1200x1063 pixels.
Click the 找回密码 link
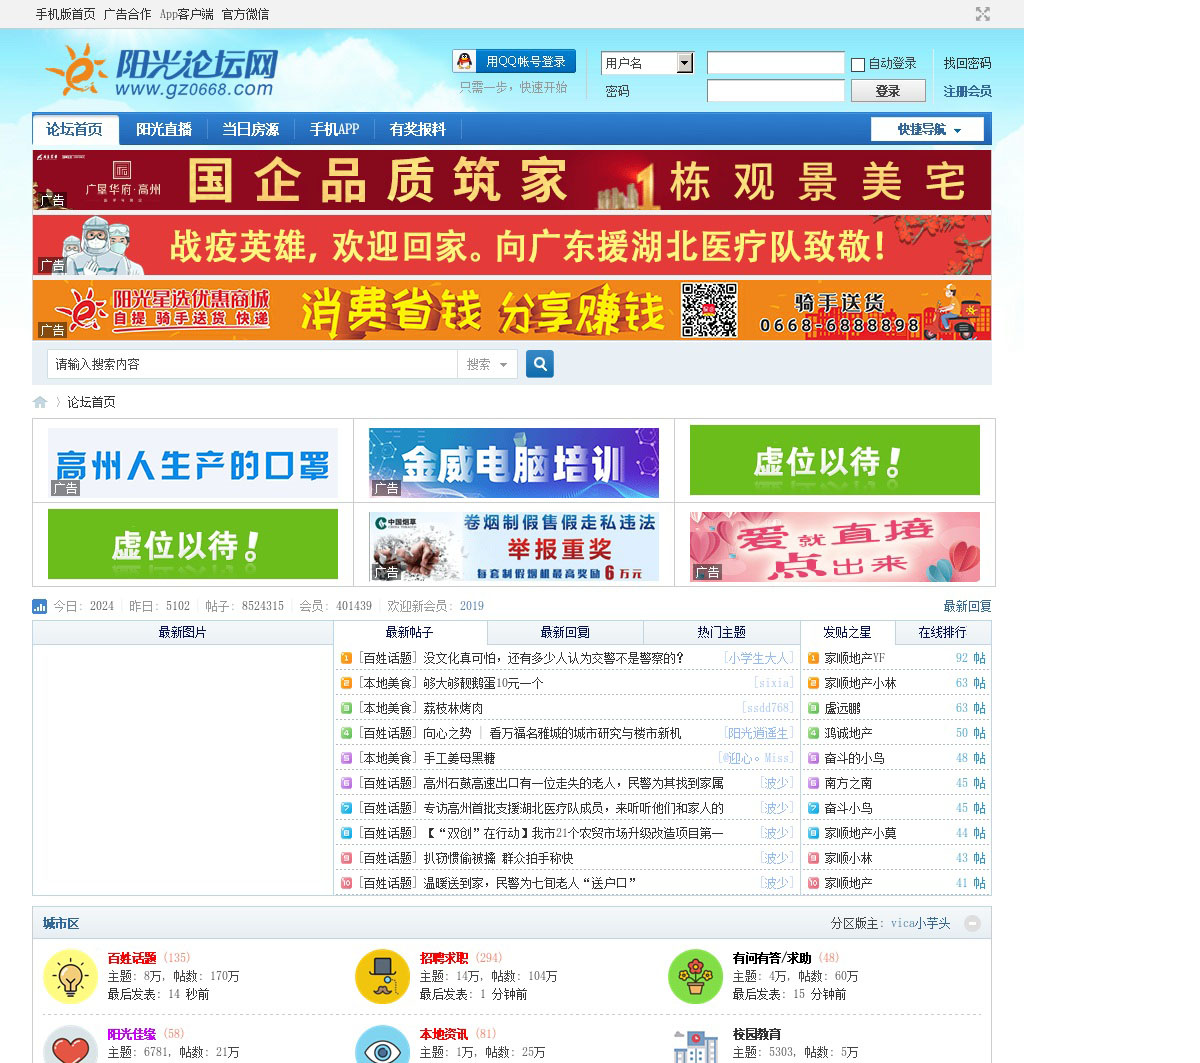click(967, 63)
